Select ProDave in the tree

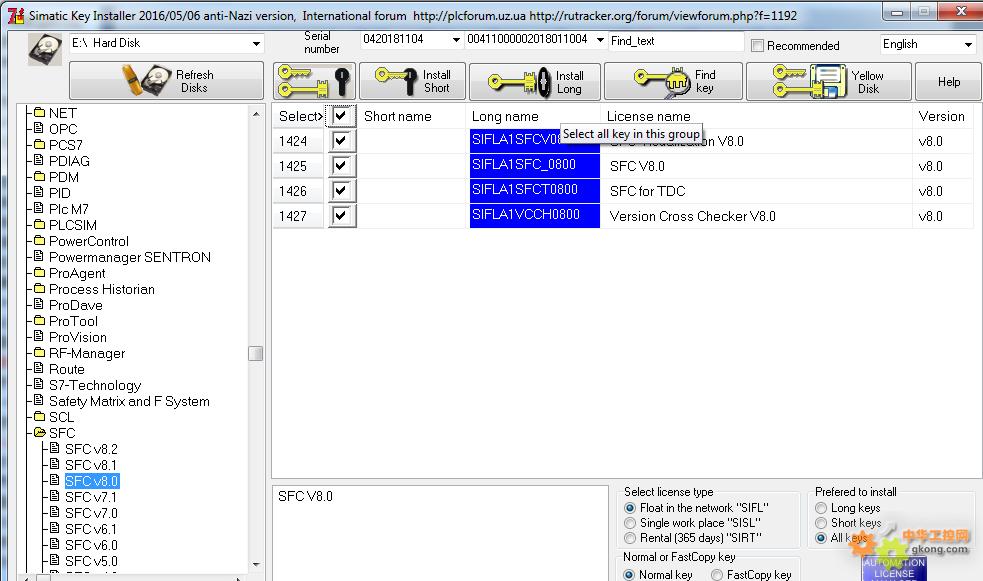coord(76,305)
